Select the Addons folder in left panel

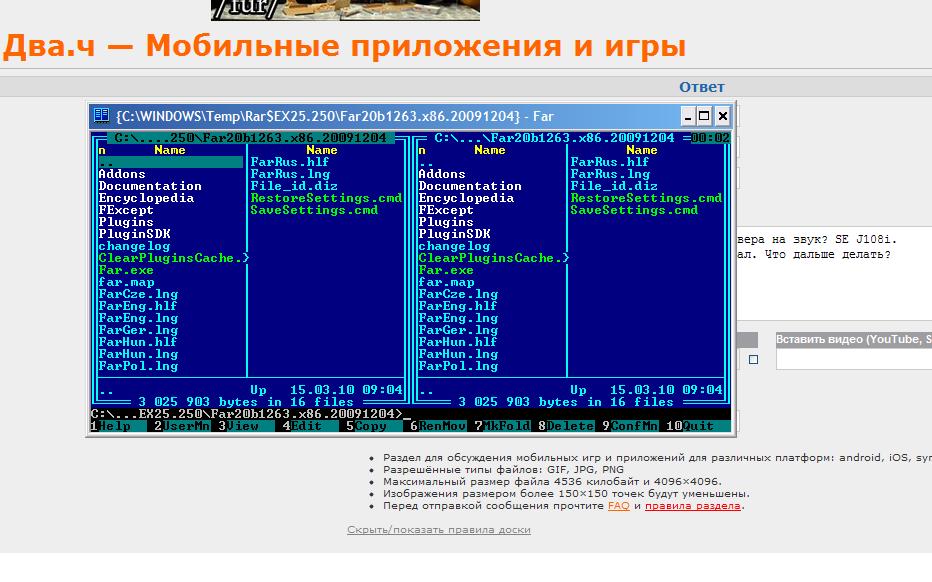(x=122, y=174)
